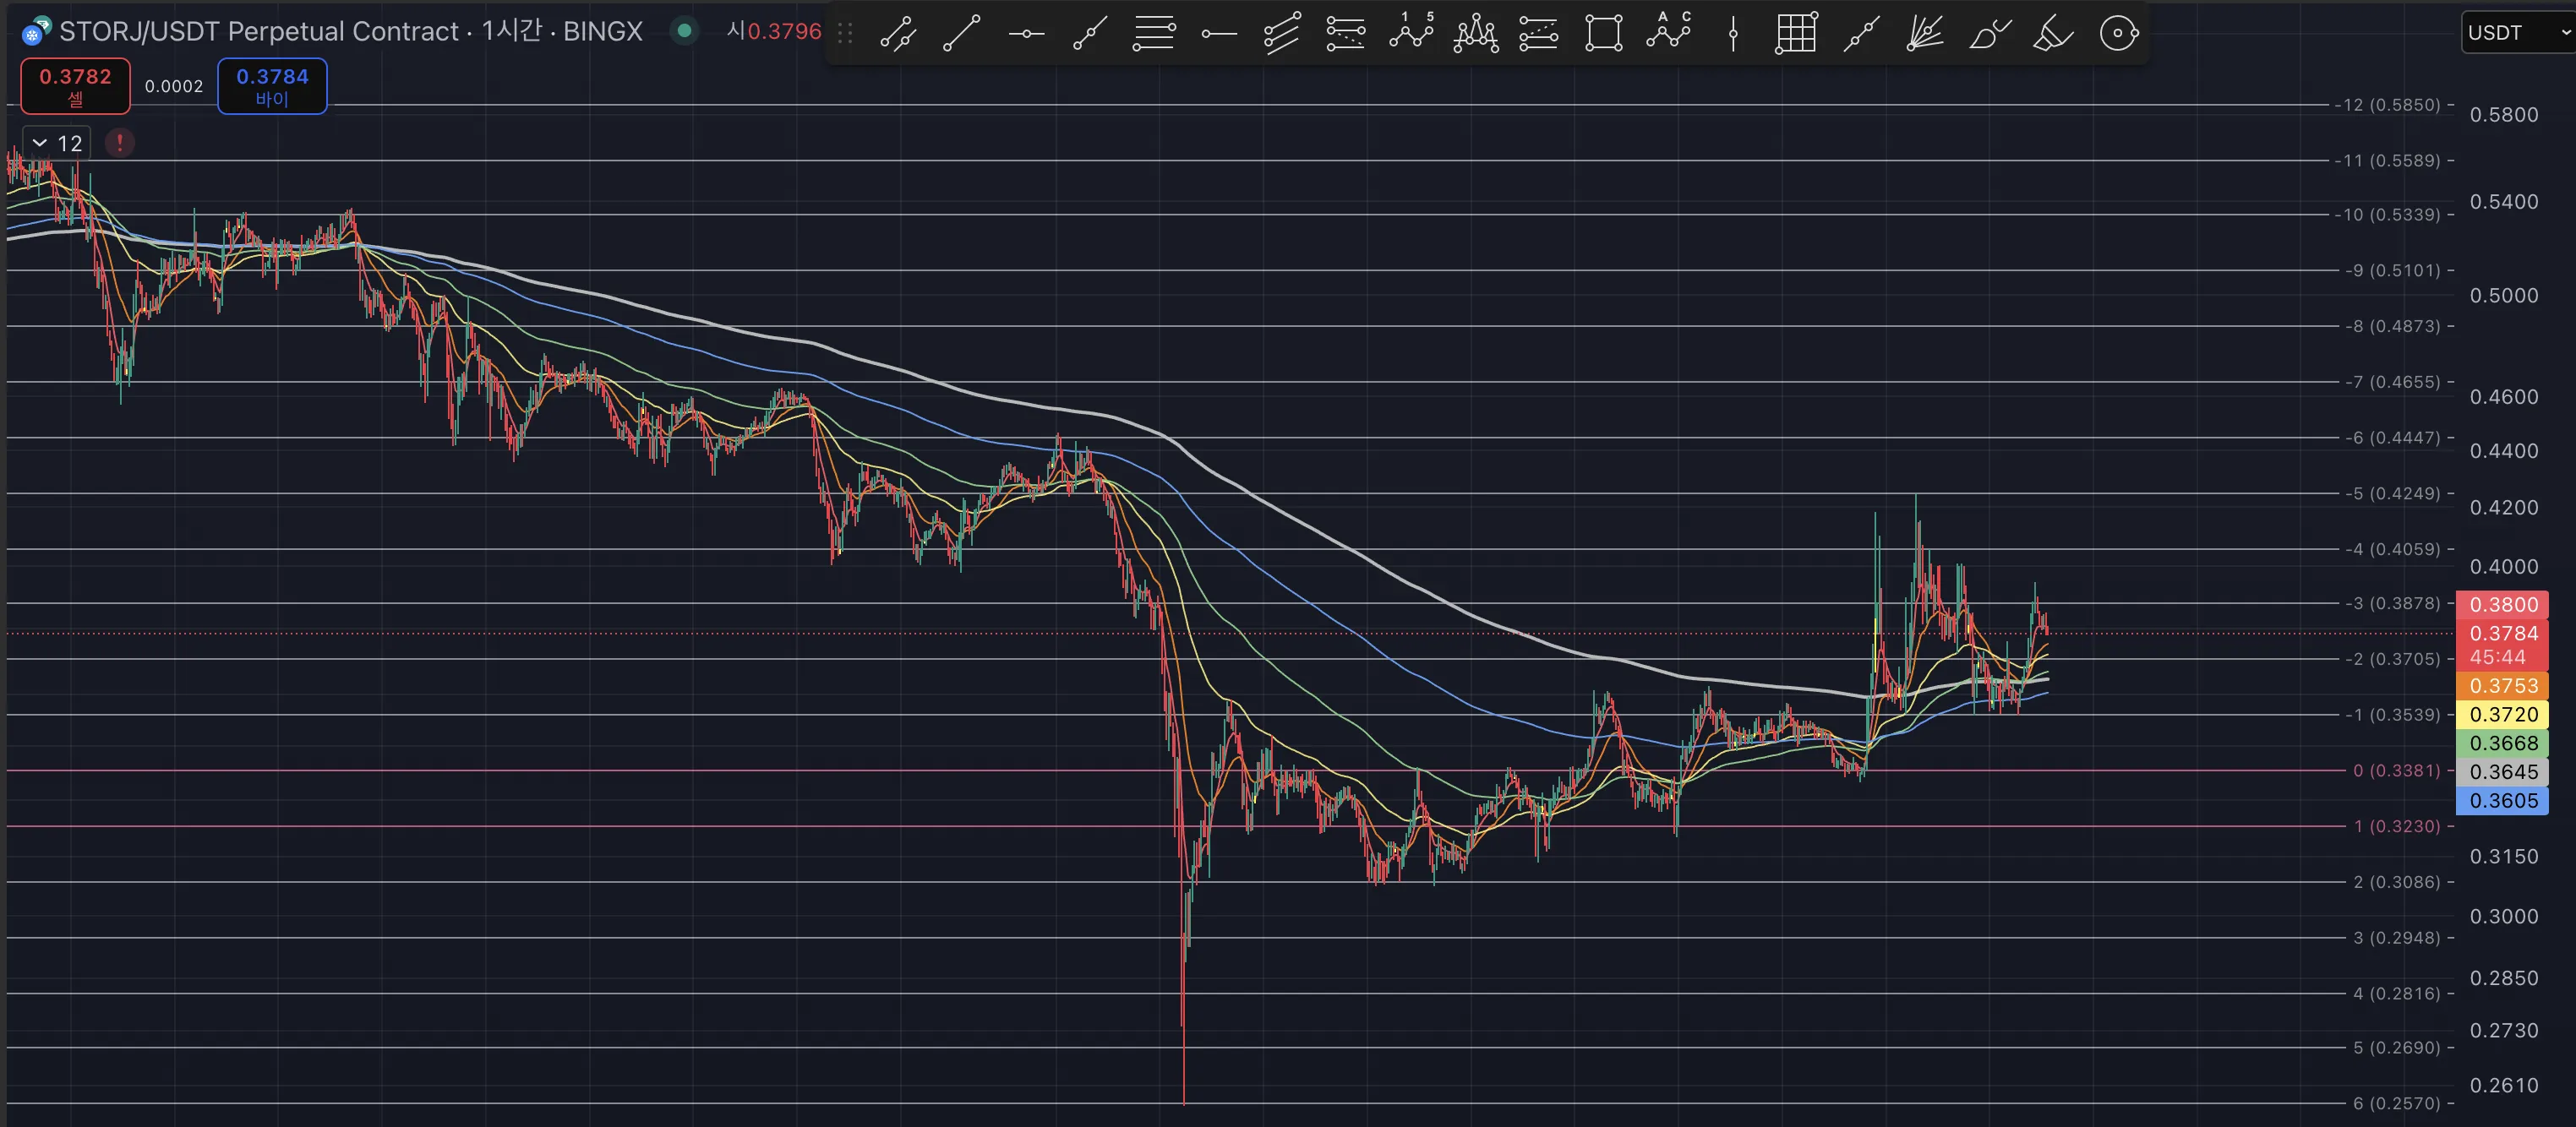Screen dimensions: 2576x1127
Task: Select the A-C pattern tool
Action: [1668, 33]
